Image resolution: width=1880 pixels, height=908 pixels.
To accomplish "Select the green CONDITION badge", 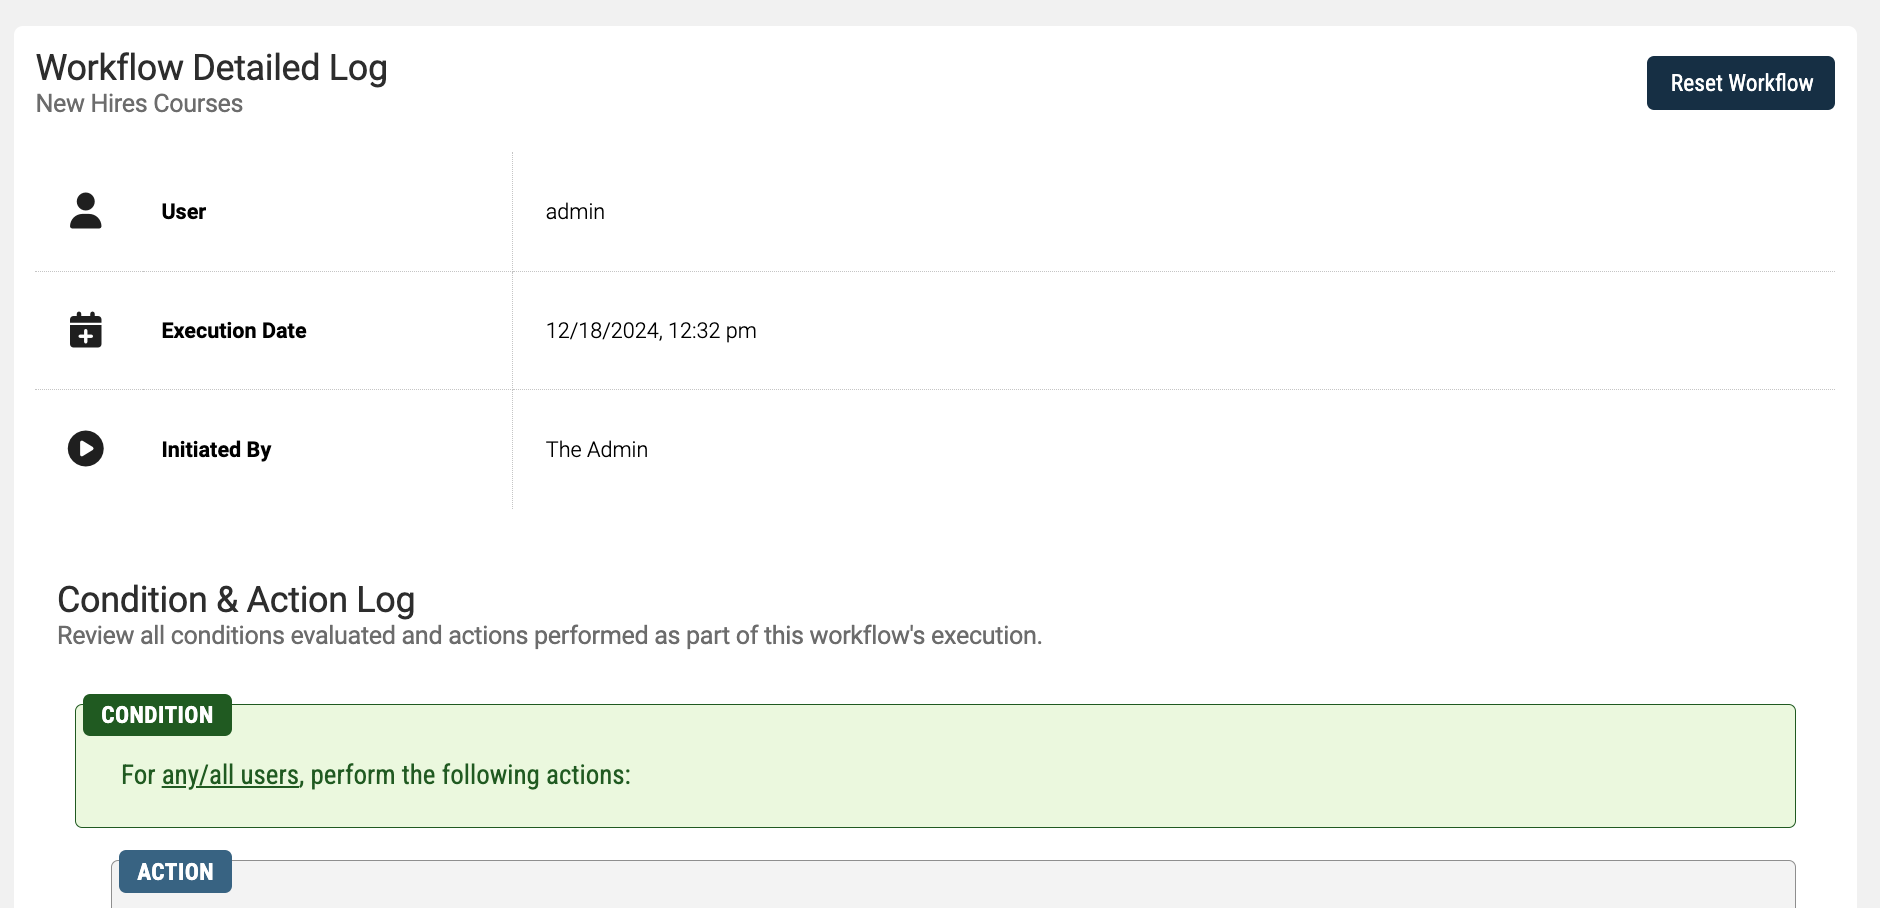I will pyautogui.click(x=157, y=715).
